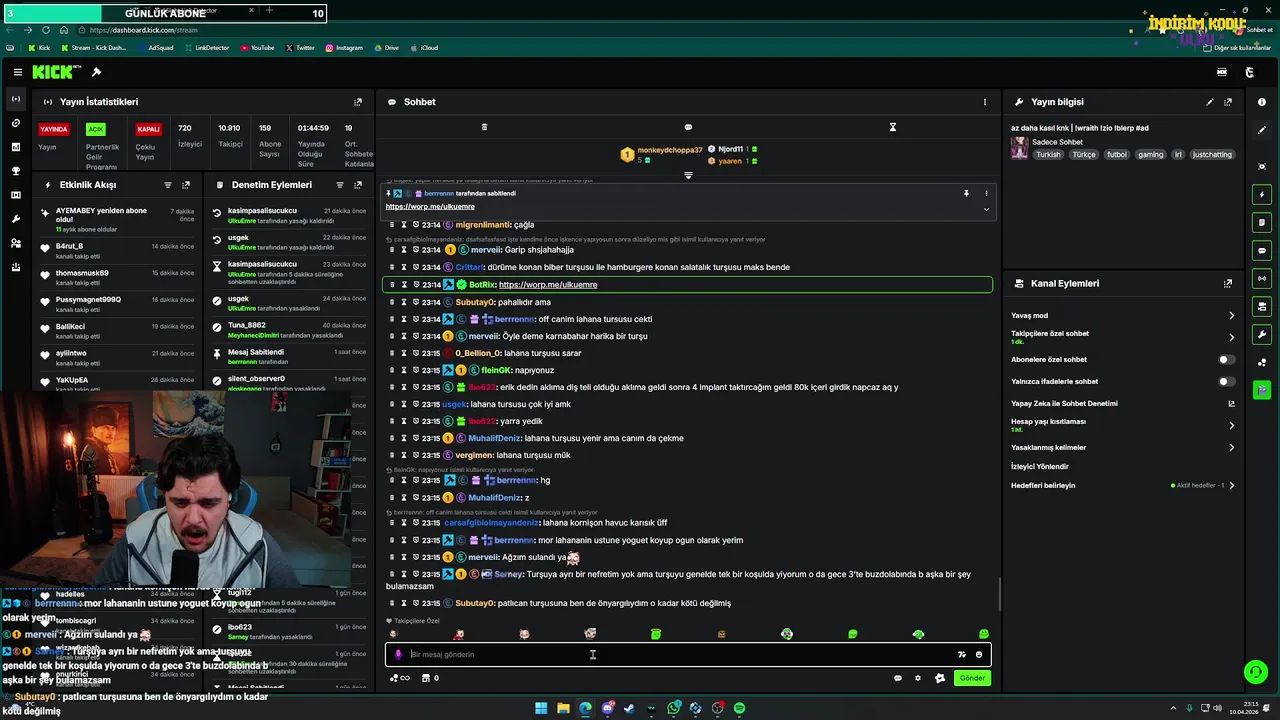This screenshot has width=1280, height=720.
Task: Expand Yasaklanmış kelimeler settings
Action: click(x=1231, y=447)
